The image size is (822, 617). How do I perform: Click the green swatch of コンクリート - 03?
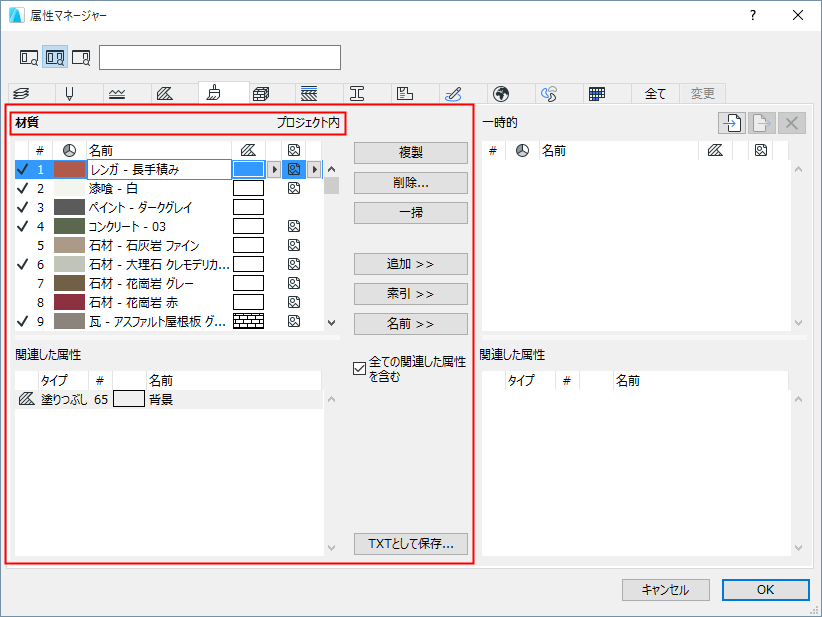[x=69, y=226]
